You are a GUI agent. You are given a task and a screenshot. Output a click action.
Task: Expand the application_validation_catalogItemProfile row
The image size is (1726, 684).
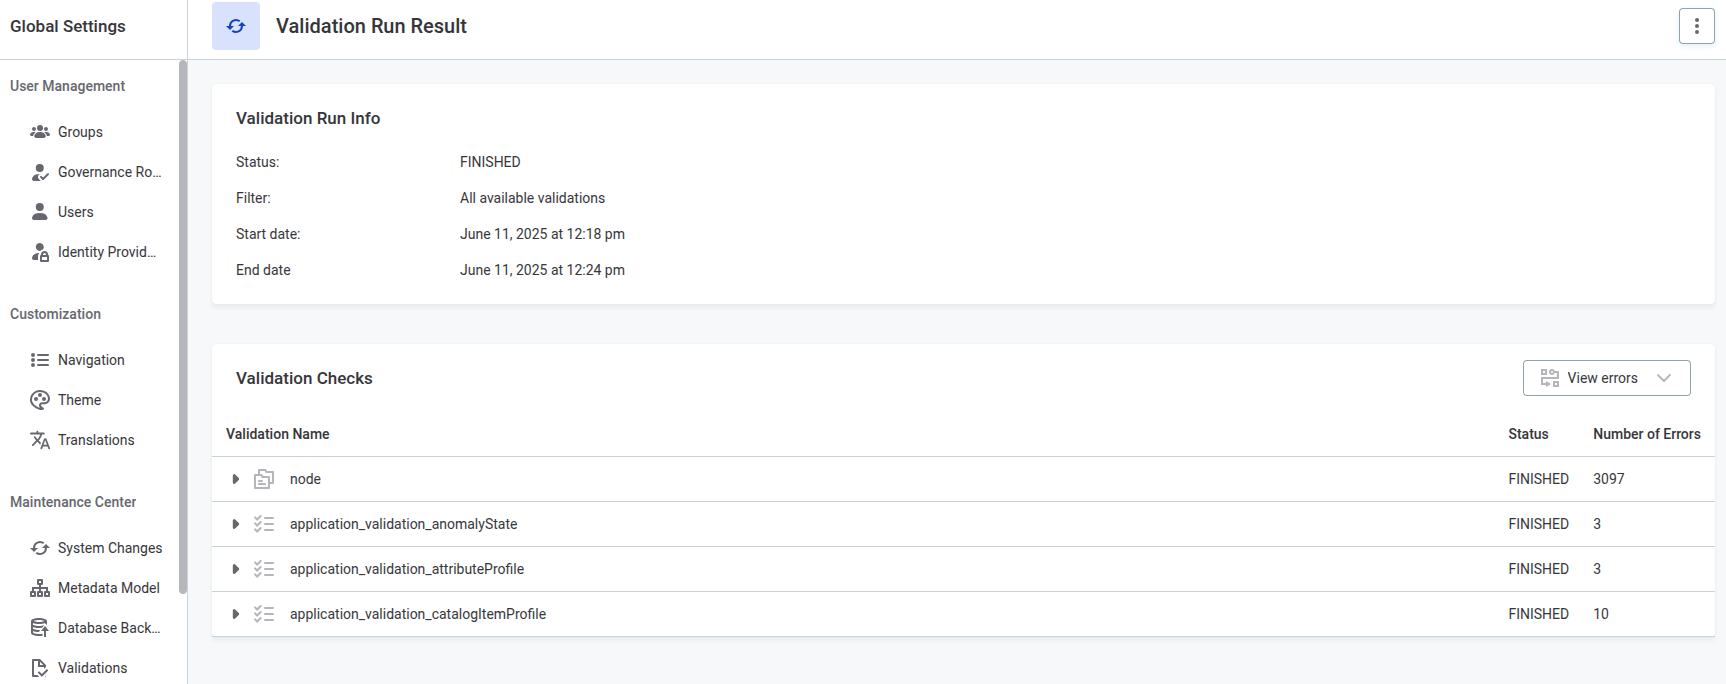[x=236, y=614]
